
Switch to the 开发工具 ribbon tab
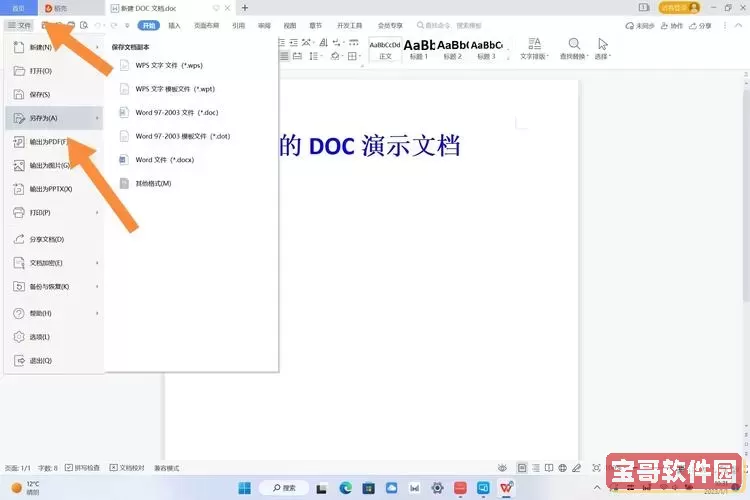[350, 25]
